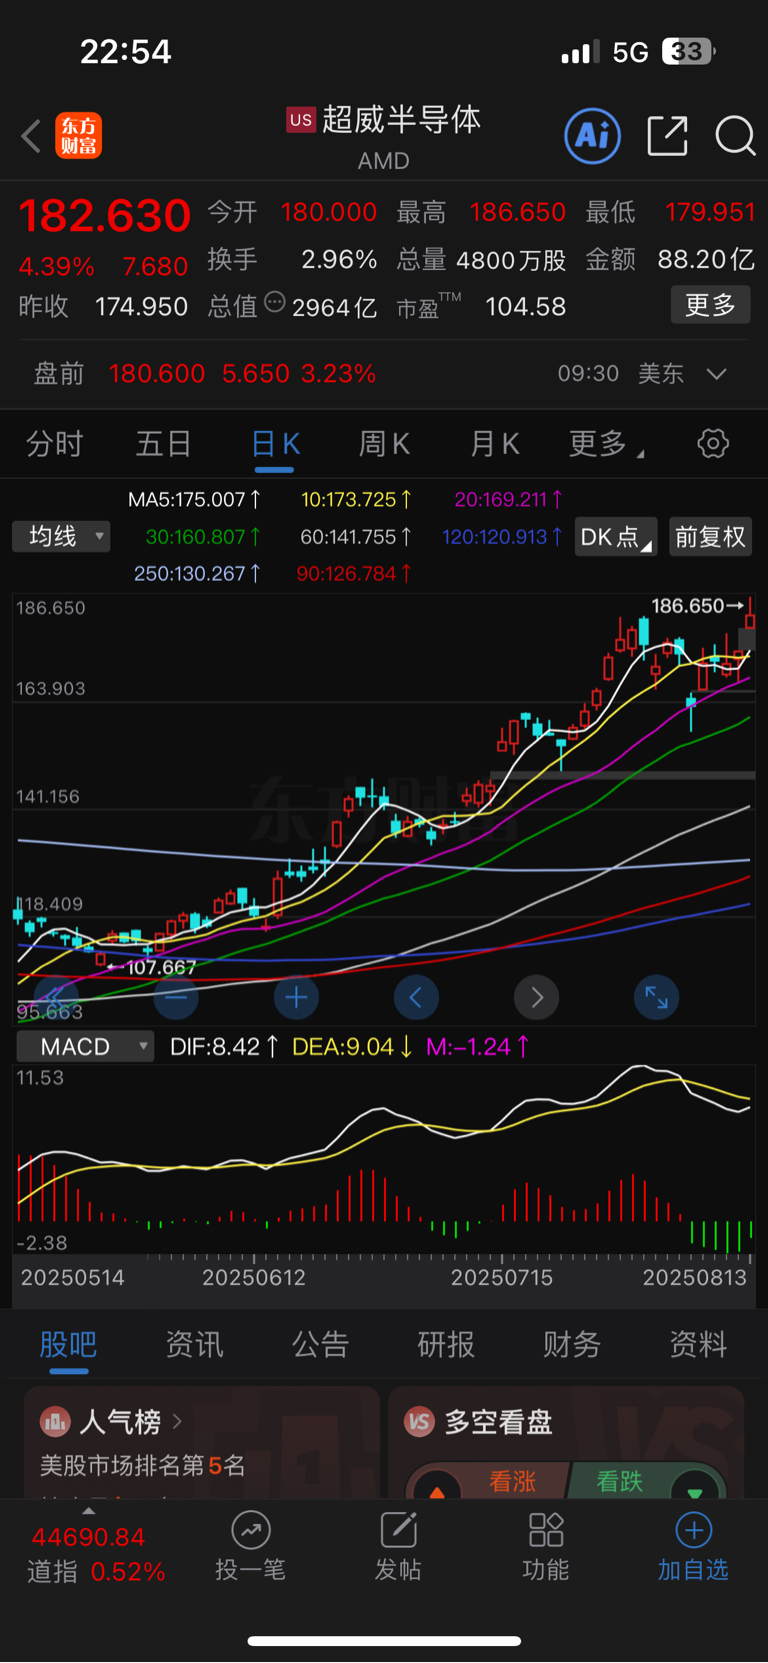Launch the Ai assistant icon
Image resolution: width=768 pixels, height=1663 pixels.
coord(593,136)
